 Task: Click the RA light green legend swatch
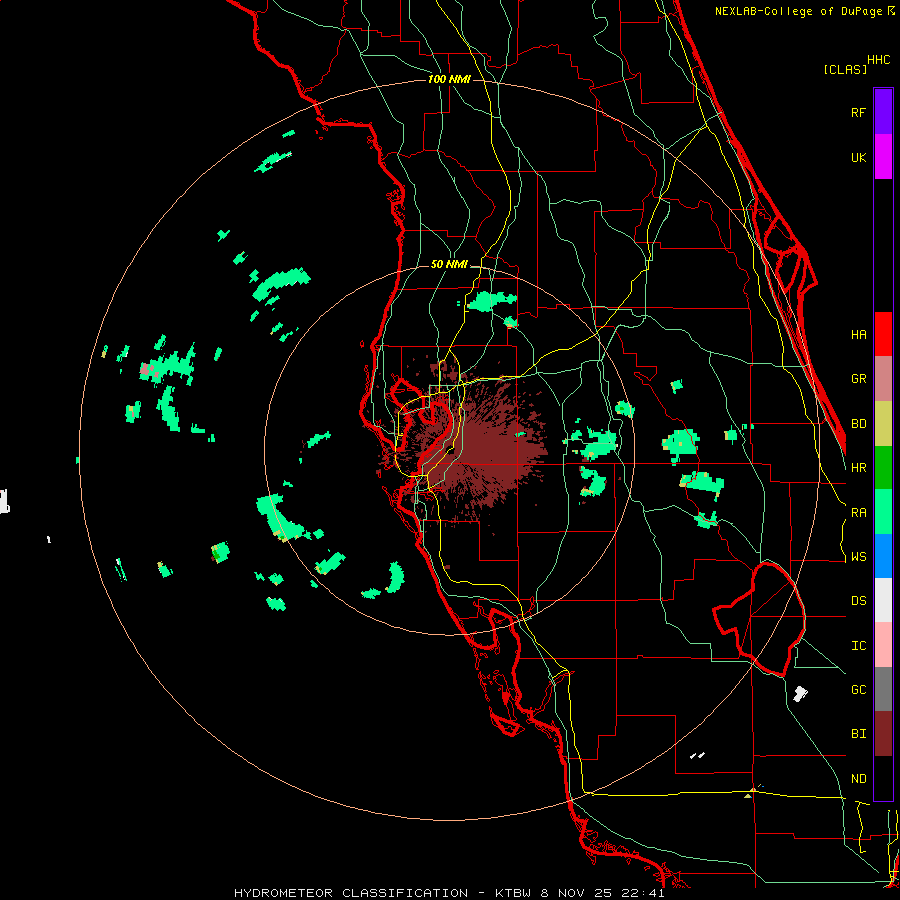click(883, 512)
